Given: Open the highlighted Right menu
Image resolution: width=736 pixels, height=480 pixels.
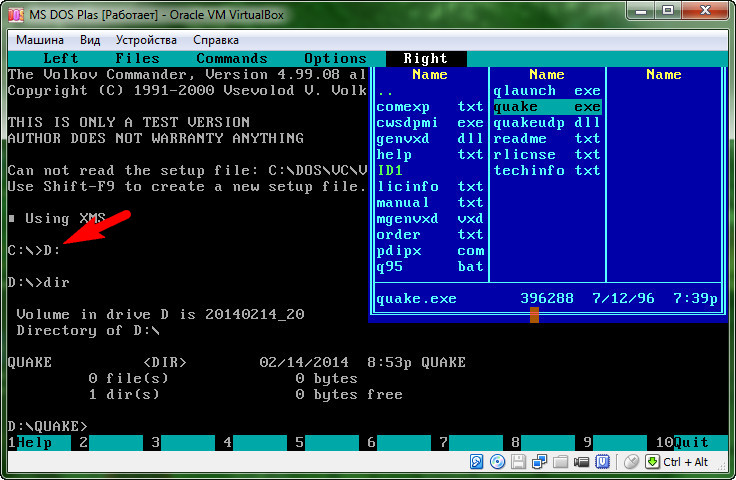Looking at the screenshot, I should [x=426, y=59].
